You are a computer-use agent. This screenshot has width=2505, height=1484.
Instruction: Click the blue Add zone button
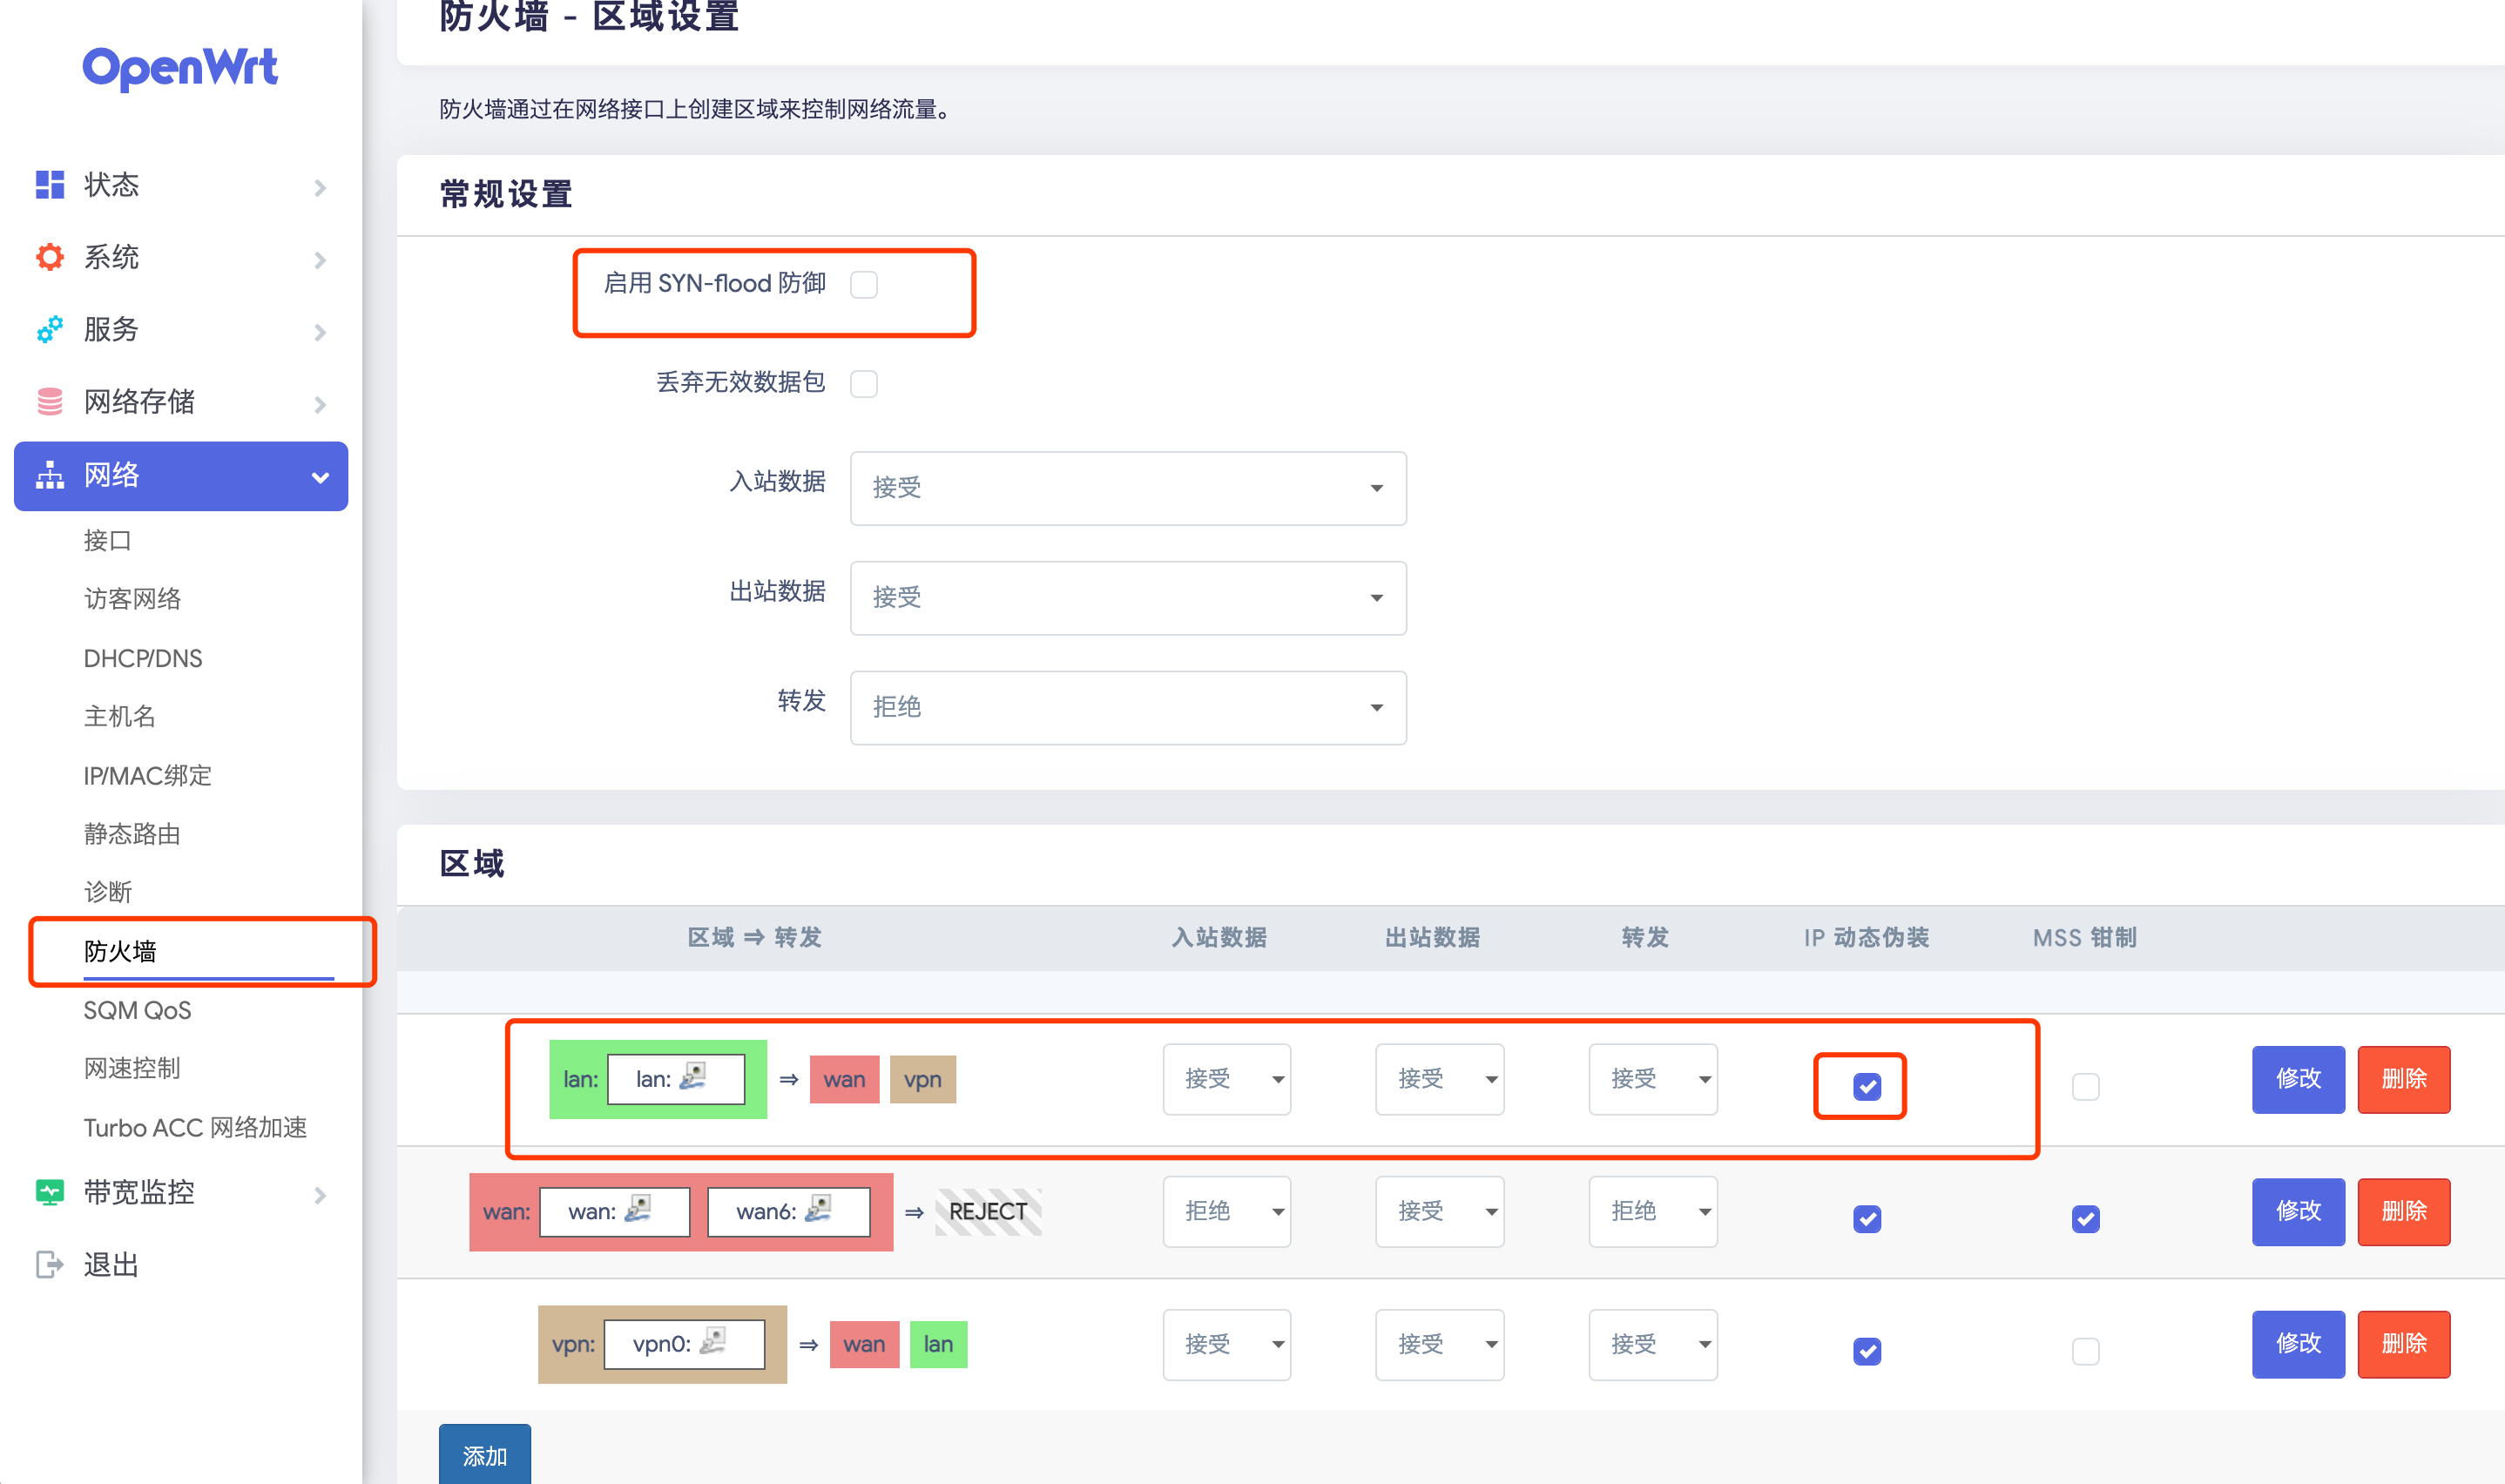(485, 1455)
